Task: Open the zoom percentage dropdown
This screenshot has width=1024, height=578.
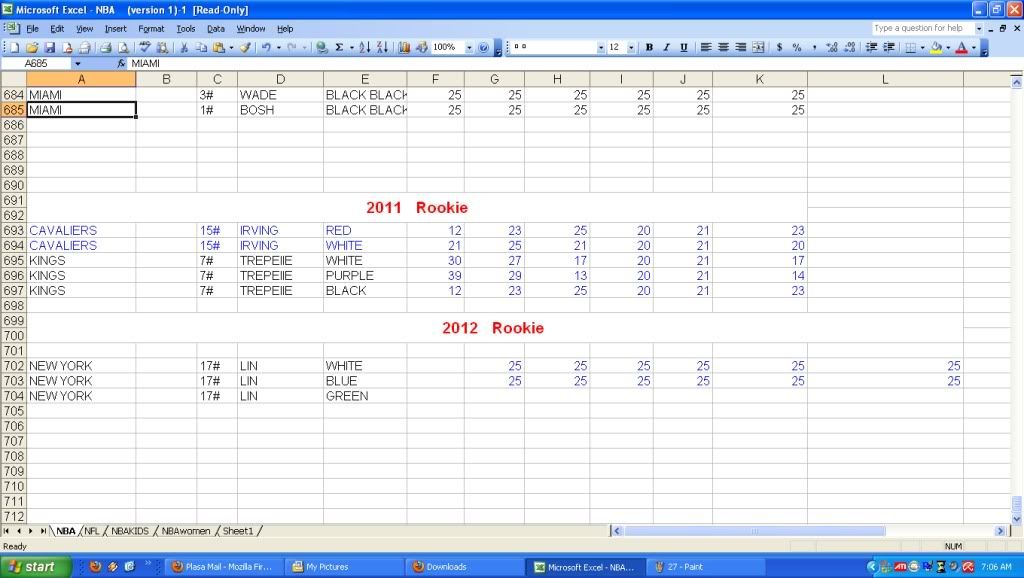Action: [x=468, y=47]
